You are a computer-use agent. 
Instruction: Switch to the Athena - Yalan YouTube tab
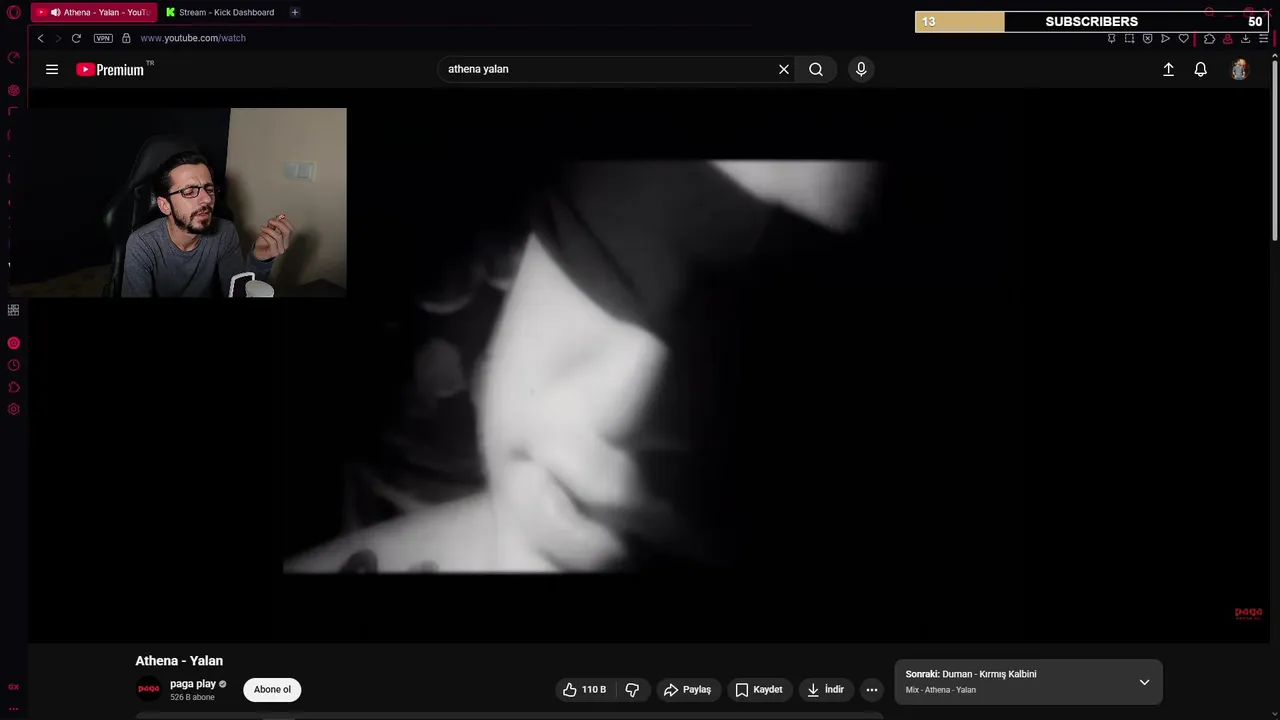[x=93, y=13]
